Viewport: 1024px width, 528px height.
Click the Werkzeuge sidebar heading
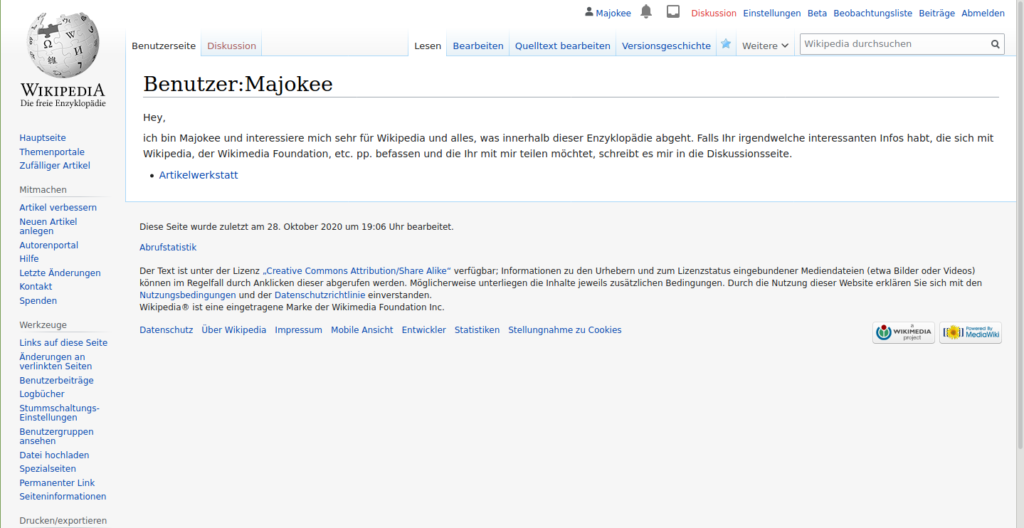[43, 325]
